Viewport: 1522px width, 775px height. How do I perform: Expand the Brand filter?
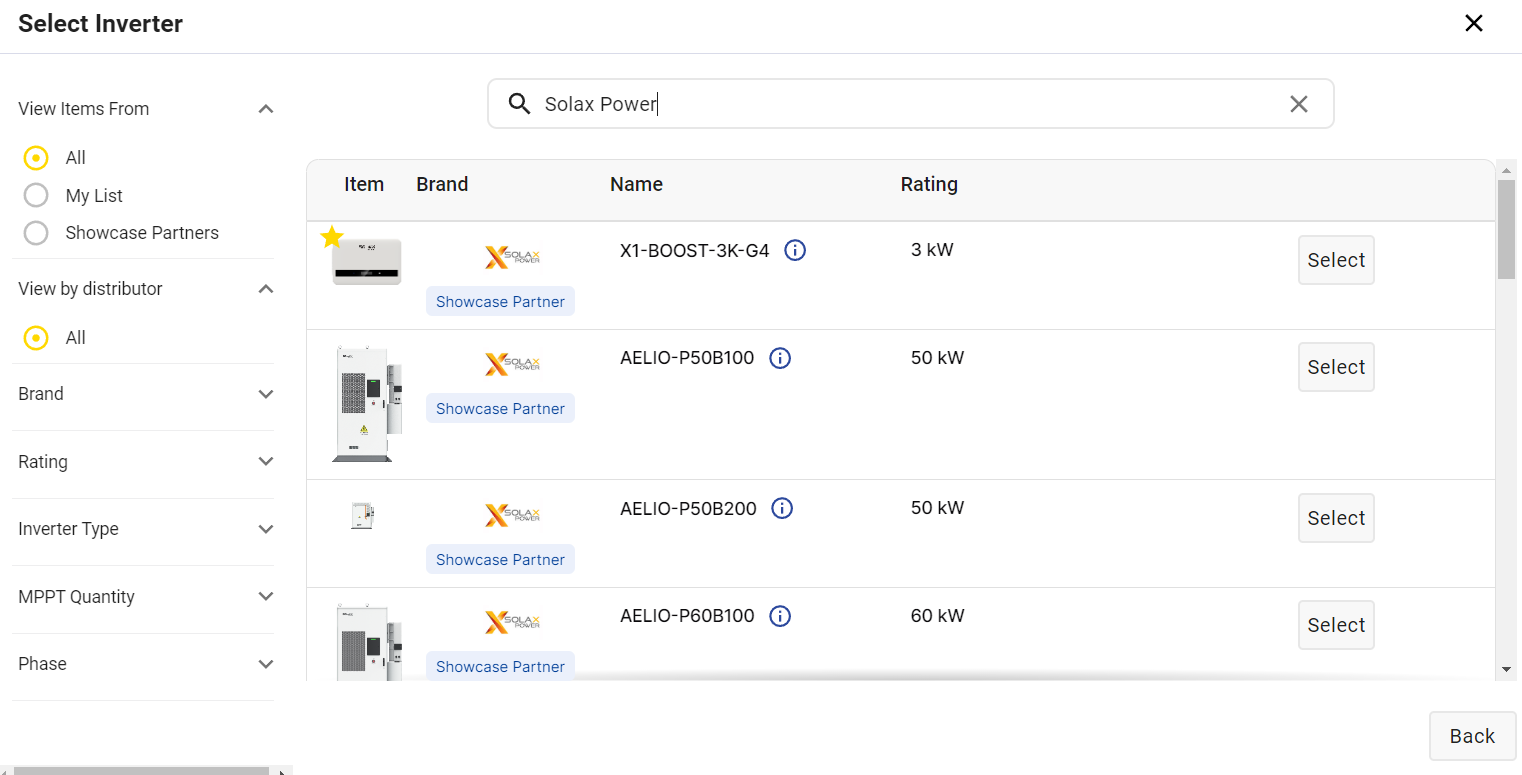[x=266, y=394]
